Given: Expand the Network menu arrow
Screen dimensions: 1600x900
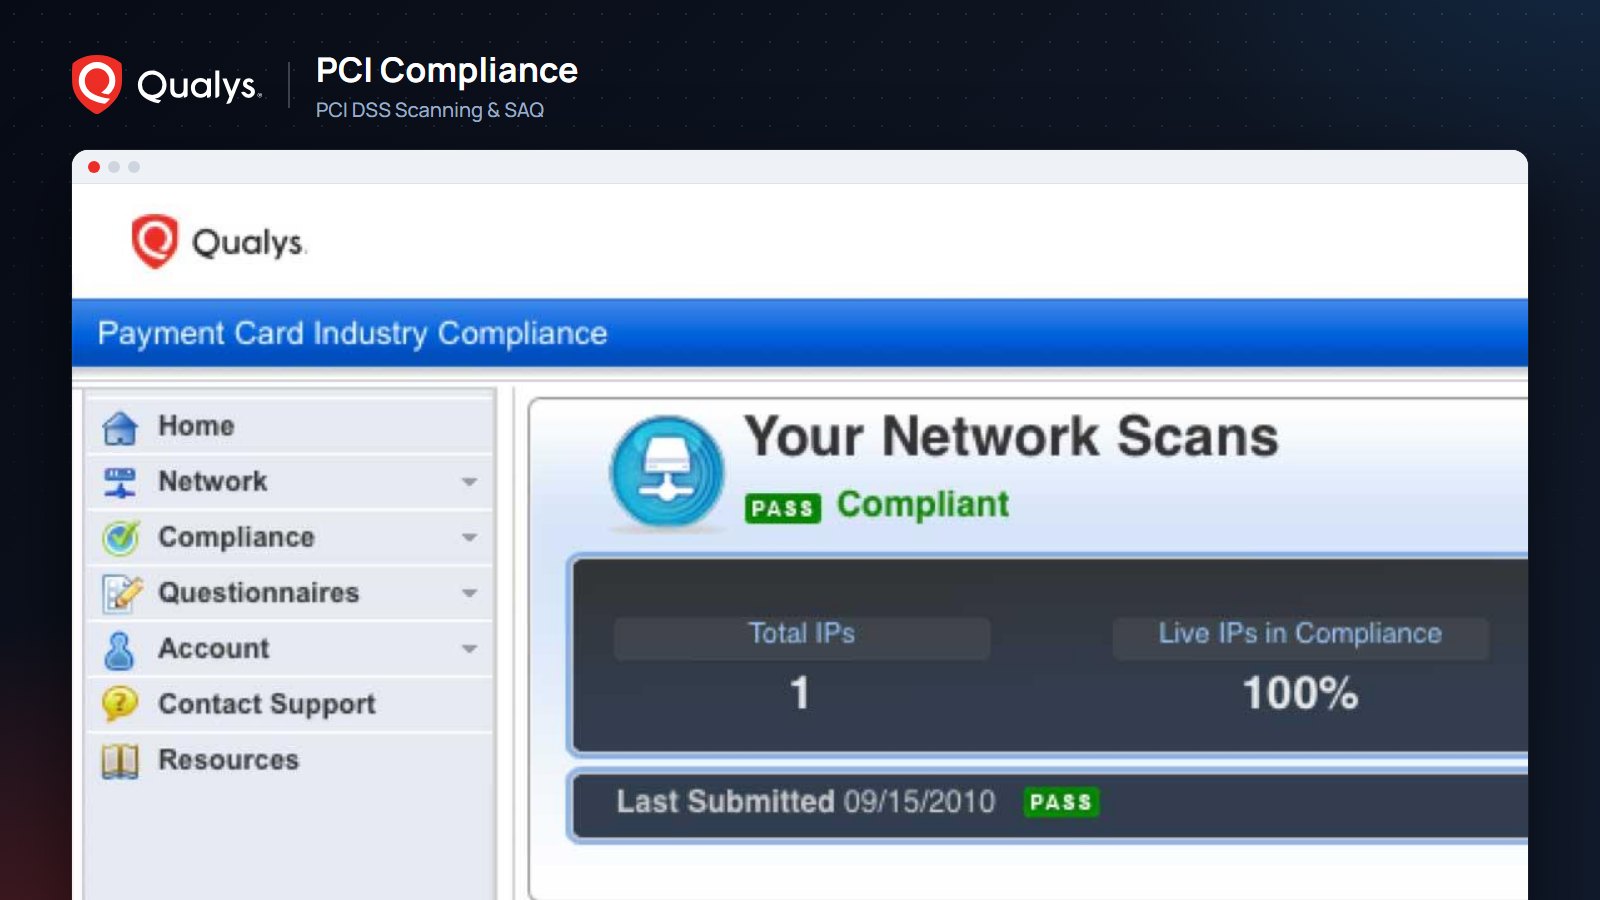Looking at the screenshot, I should [469, 482].
